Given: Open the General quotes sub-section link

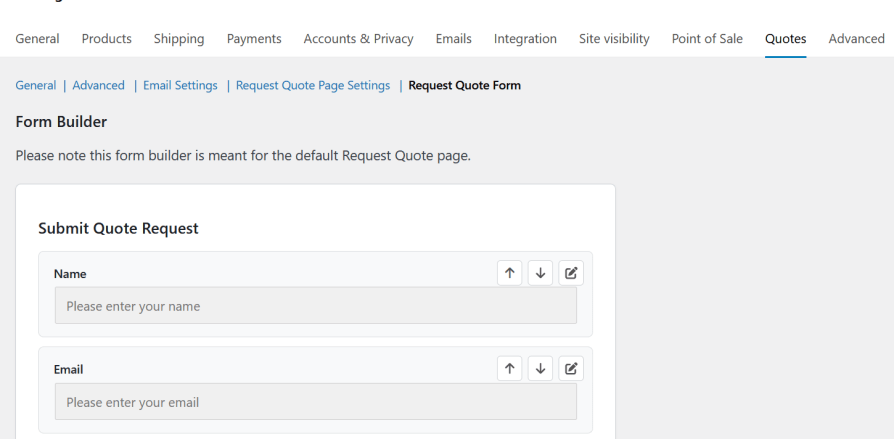Looking at the screenshot, I should (x=35, y=86).
